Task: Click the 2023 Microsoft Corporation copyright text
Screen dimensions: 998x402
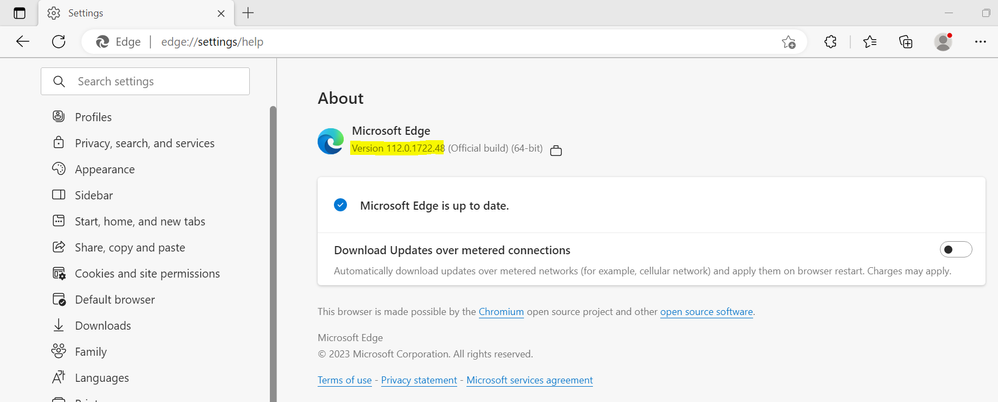Action: (x=425, y=354)
